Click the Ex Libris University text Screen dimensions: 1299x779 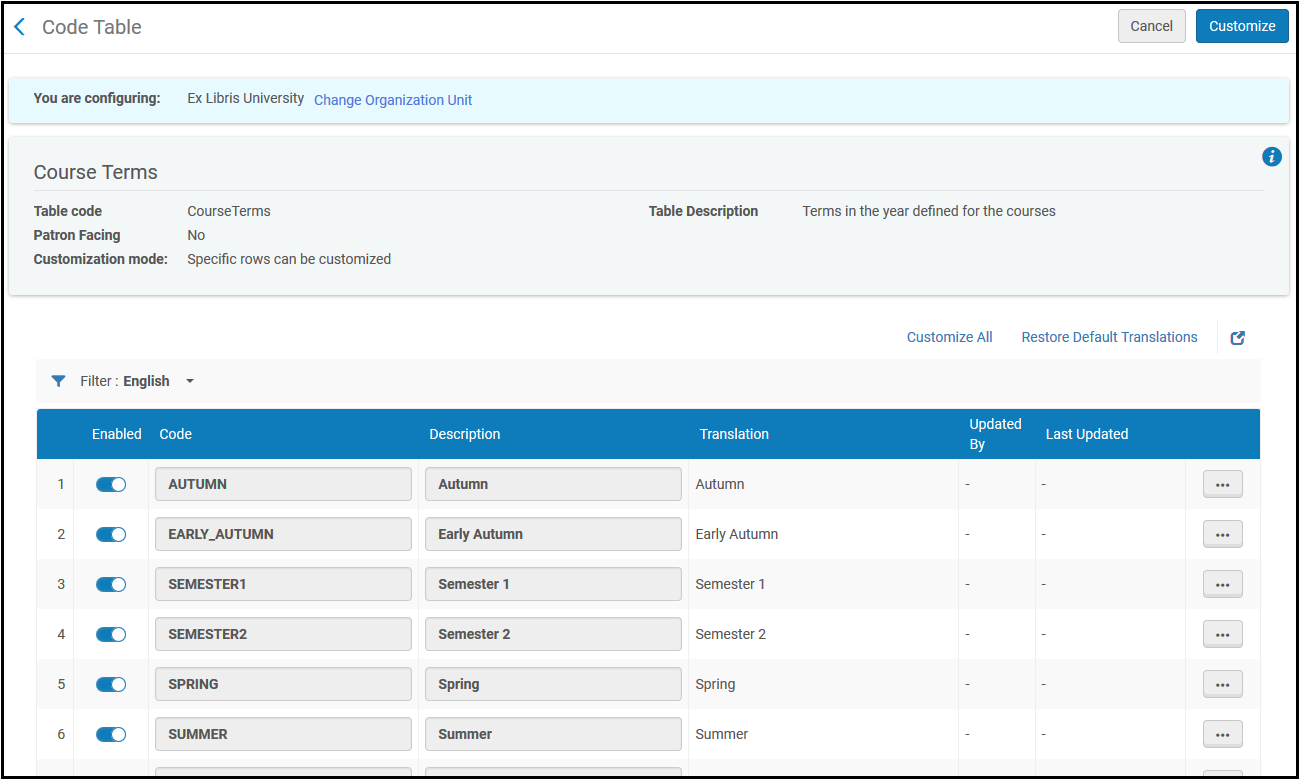[x=246, y=98]
